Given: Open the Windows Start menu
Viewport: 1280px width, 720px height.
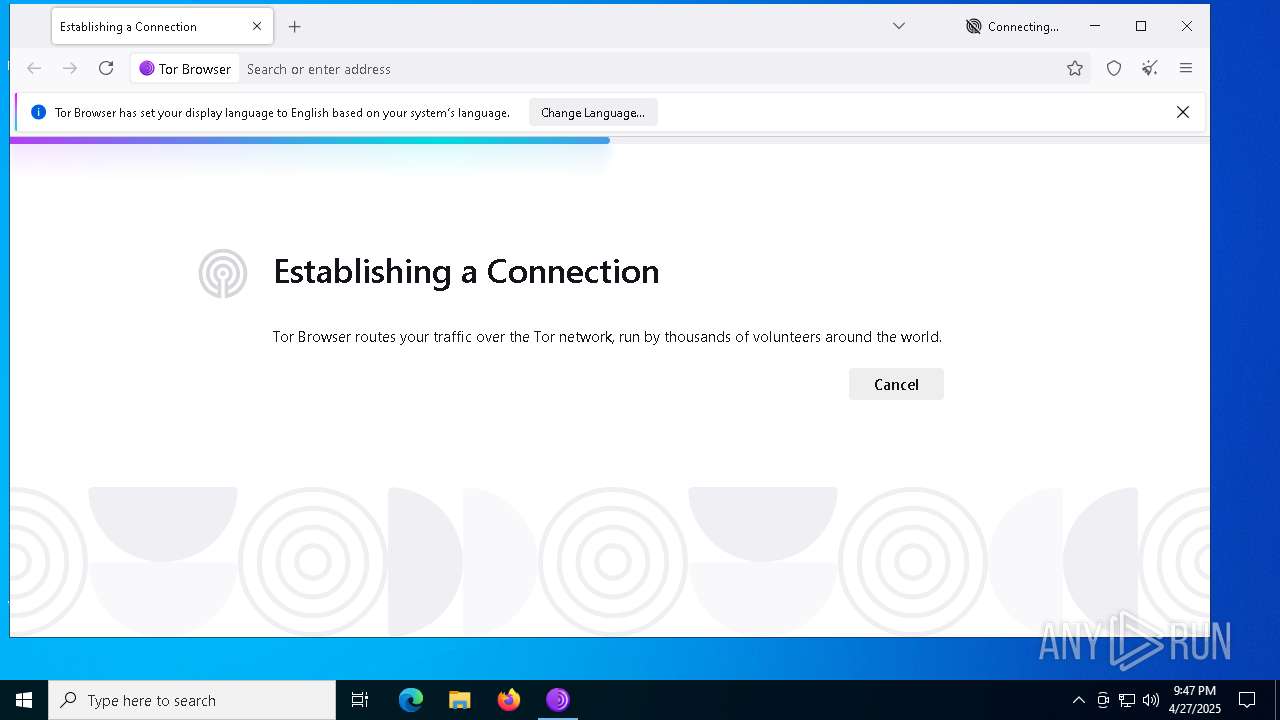Looking at the screenshot, I should tap(24, 700).
